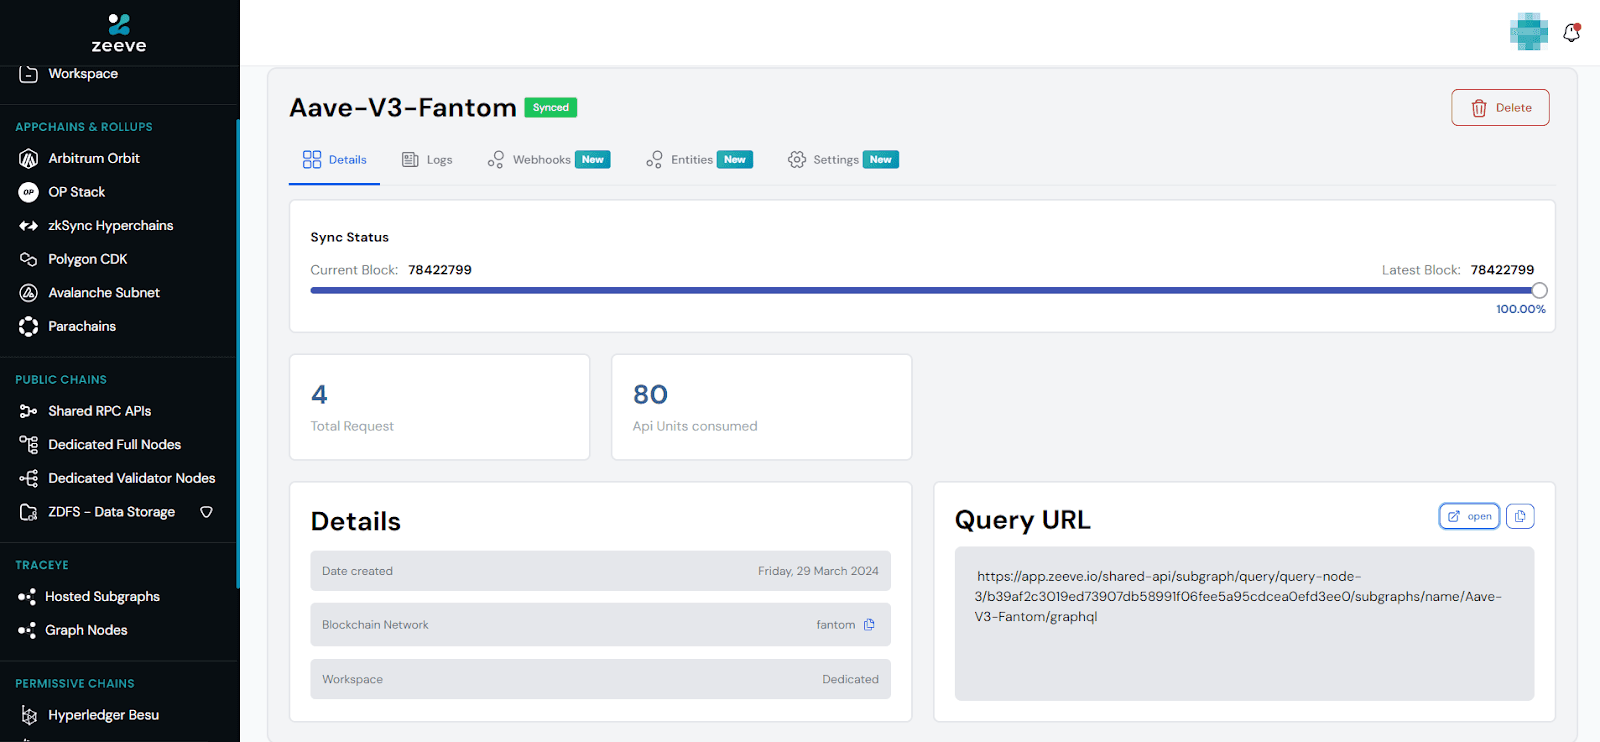Click the shield icon beside ZDFS
Screen dimensions: 1600x742
coord(206,512)
